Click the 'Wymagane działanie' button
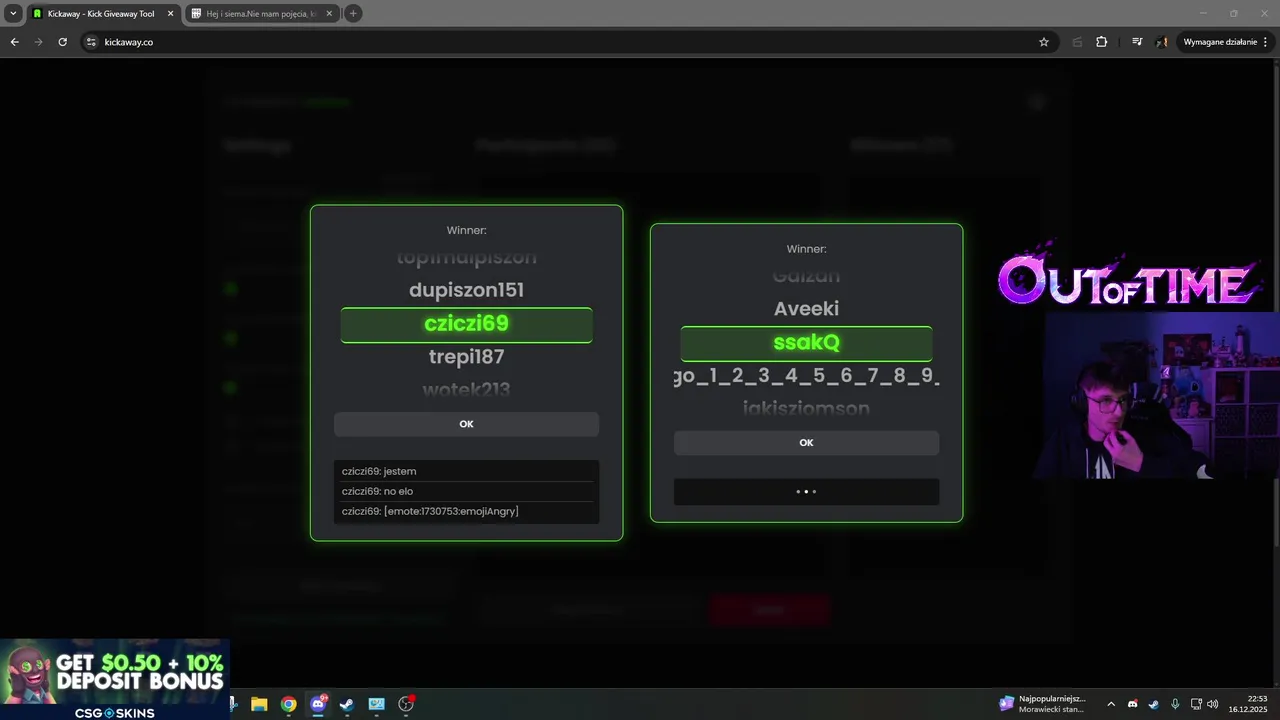Screen dimensions: 1280x720 1226,42
